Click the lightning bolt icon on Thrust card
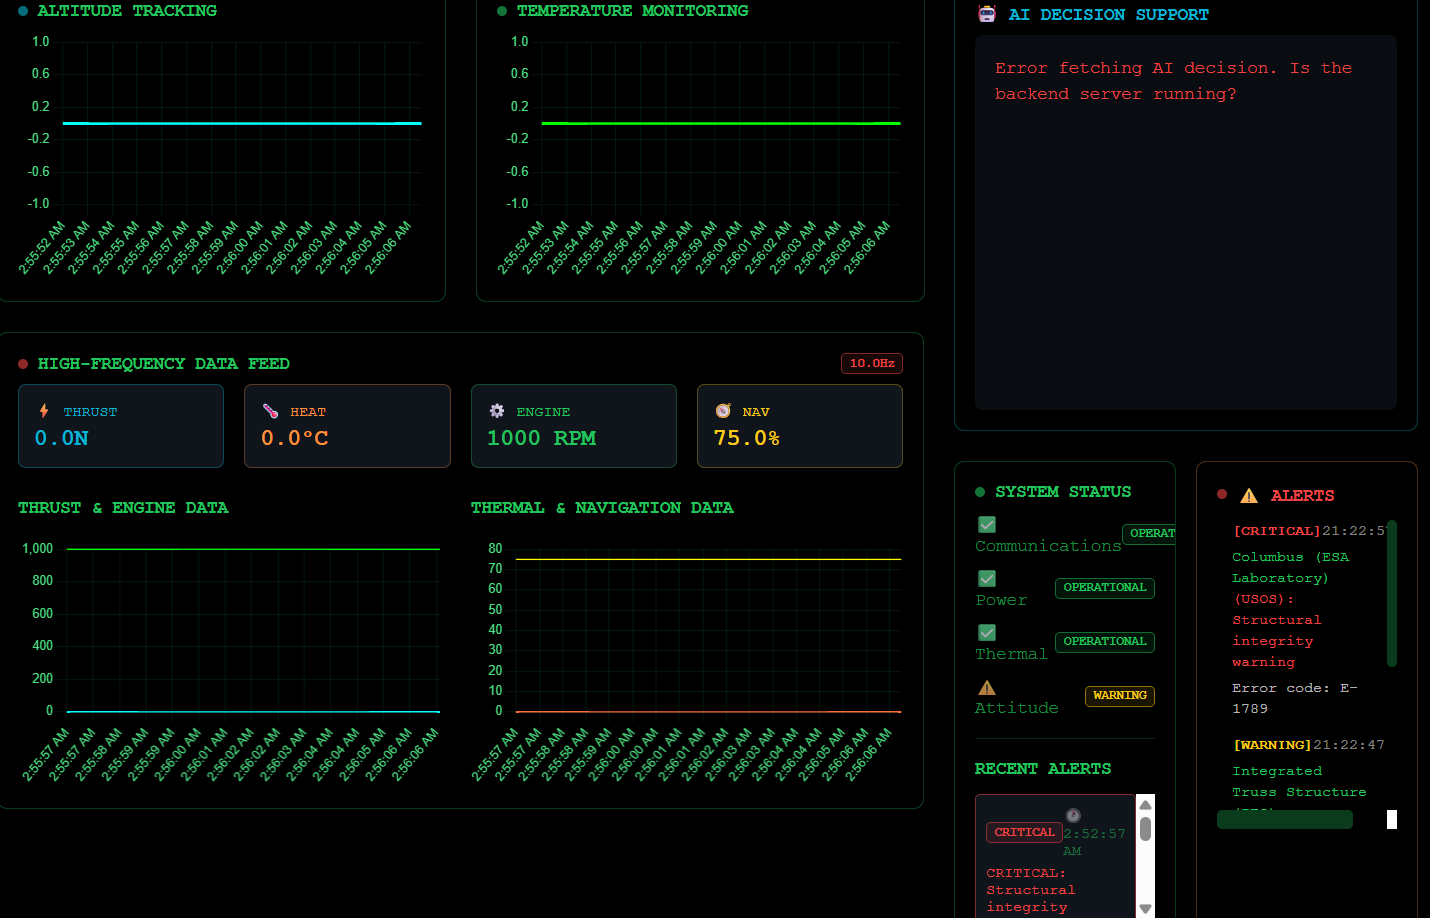Screen dimensions: 1430x918 coord(44,411)
